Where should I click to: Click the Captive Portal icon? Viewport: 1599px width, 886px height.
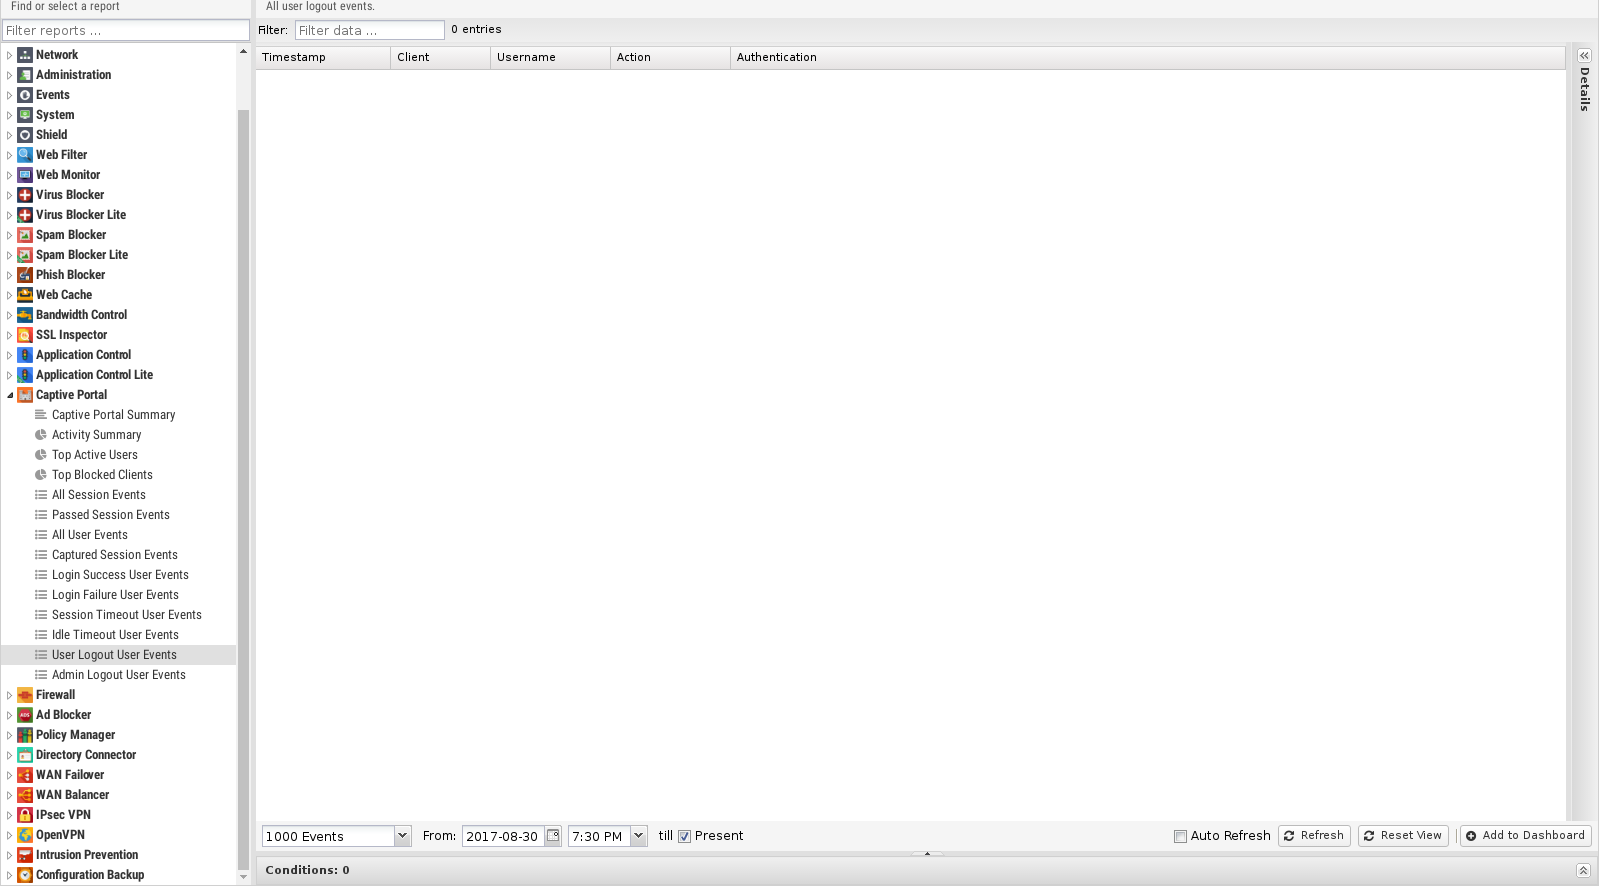tap(25, 395)
